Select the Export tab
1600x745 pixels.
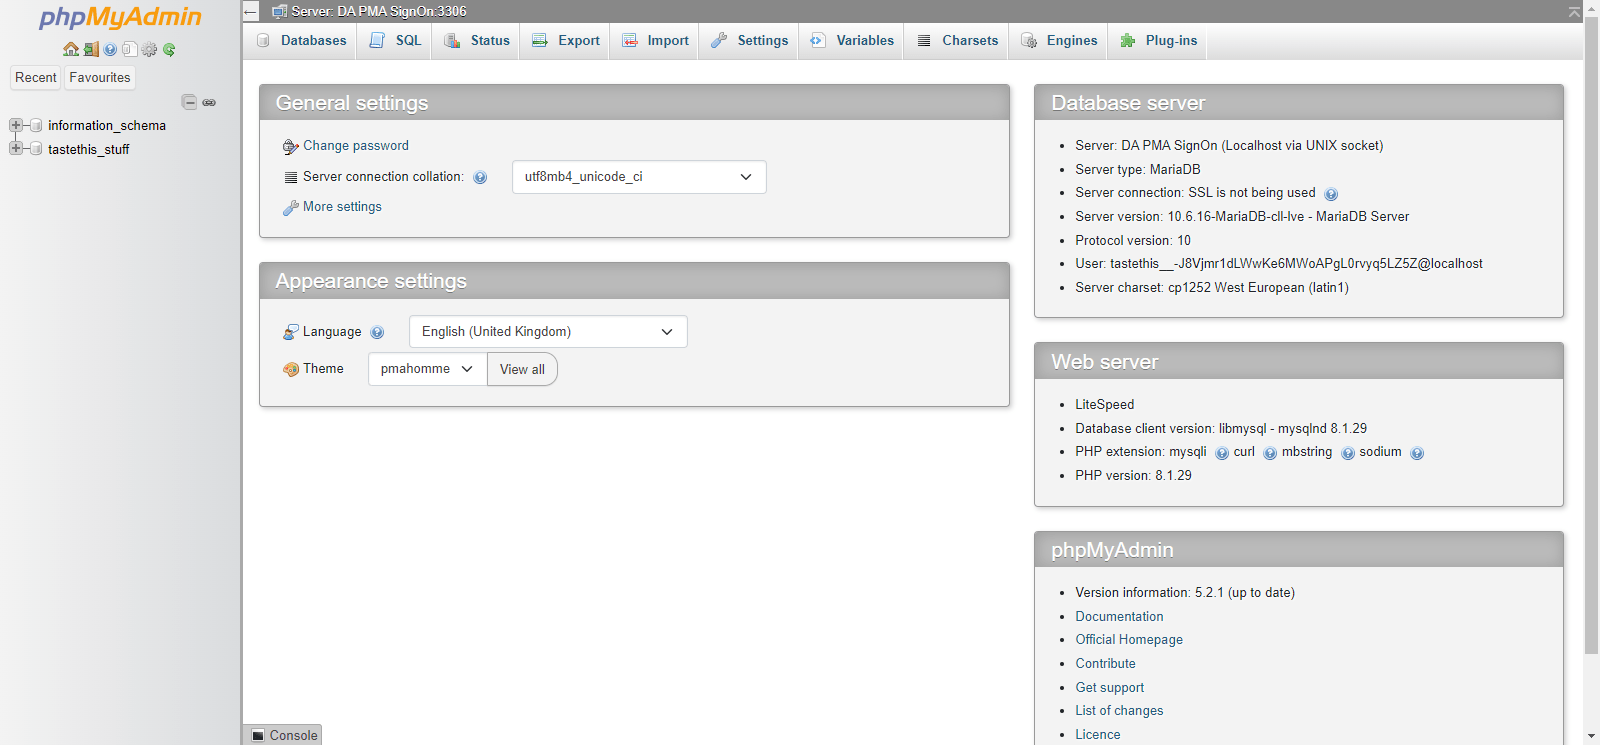coord(565,41)
